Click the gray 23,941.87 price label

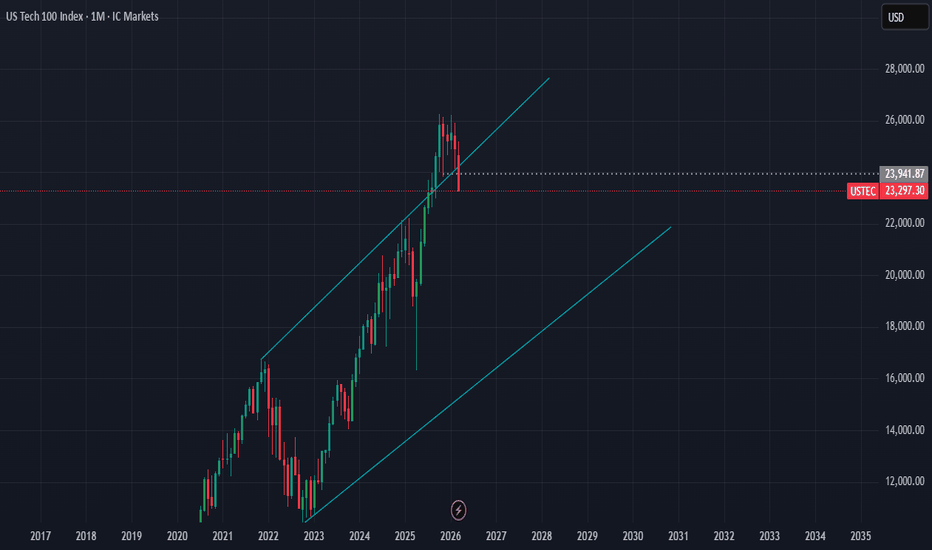(x=903, y=173)
